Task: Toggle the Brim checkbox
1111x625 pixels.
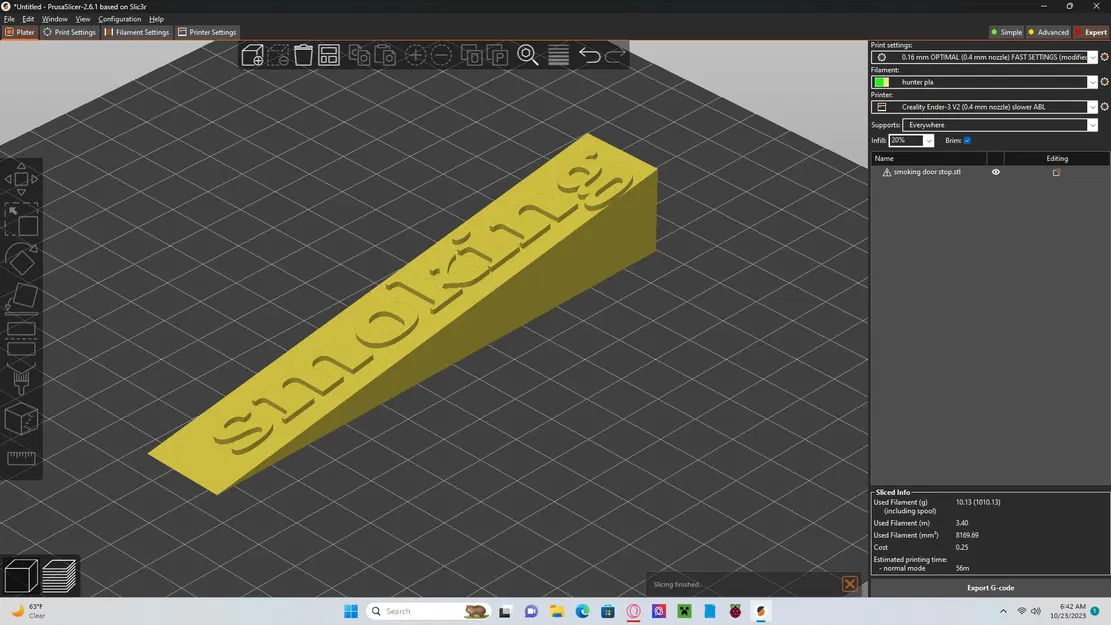Action: coord(967,140)
